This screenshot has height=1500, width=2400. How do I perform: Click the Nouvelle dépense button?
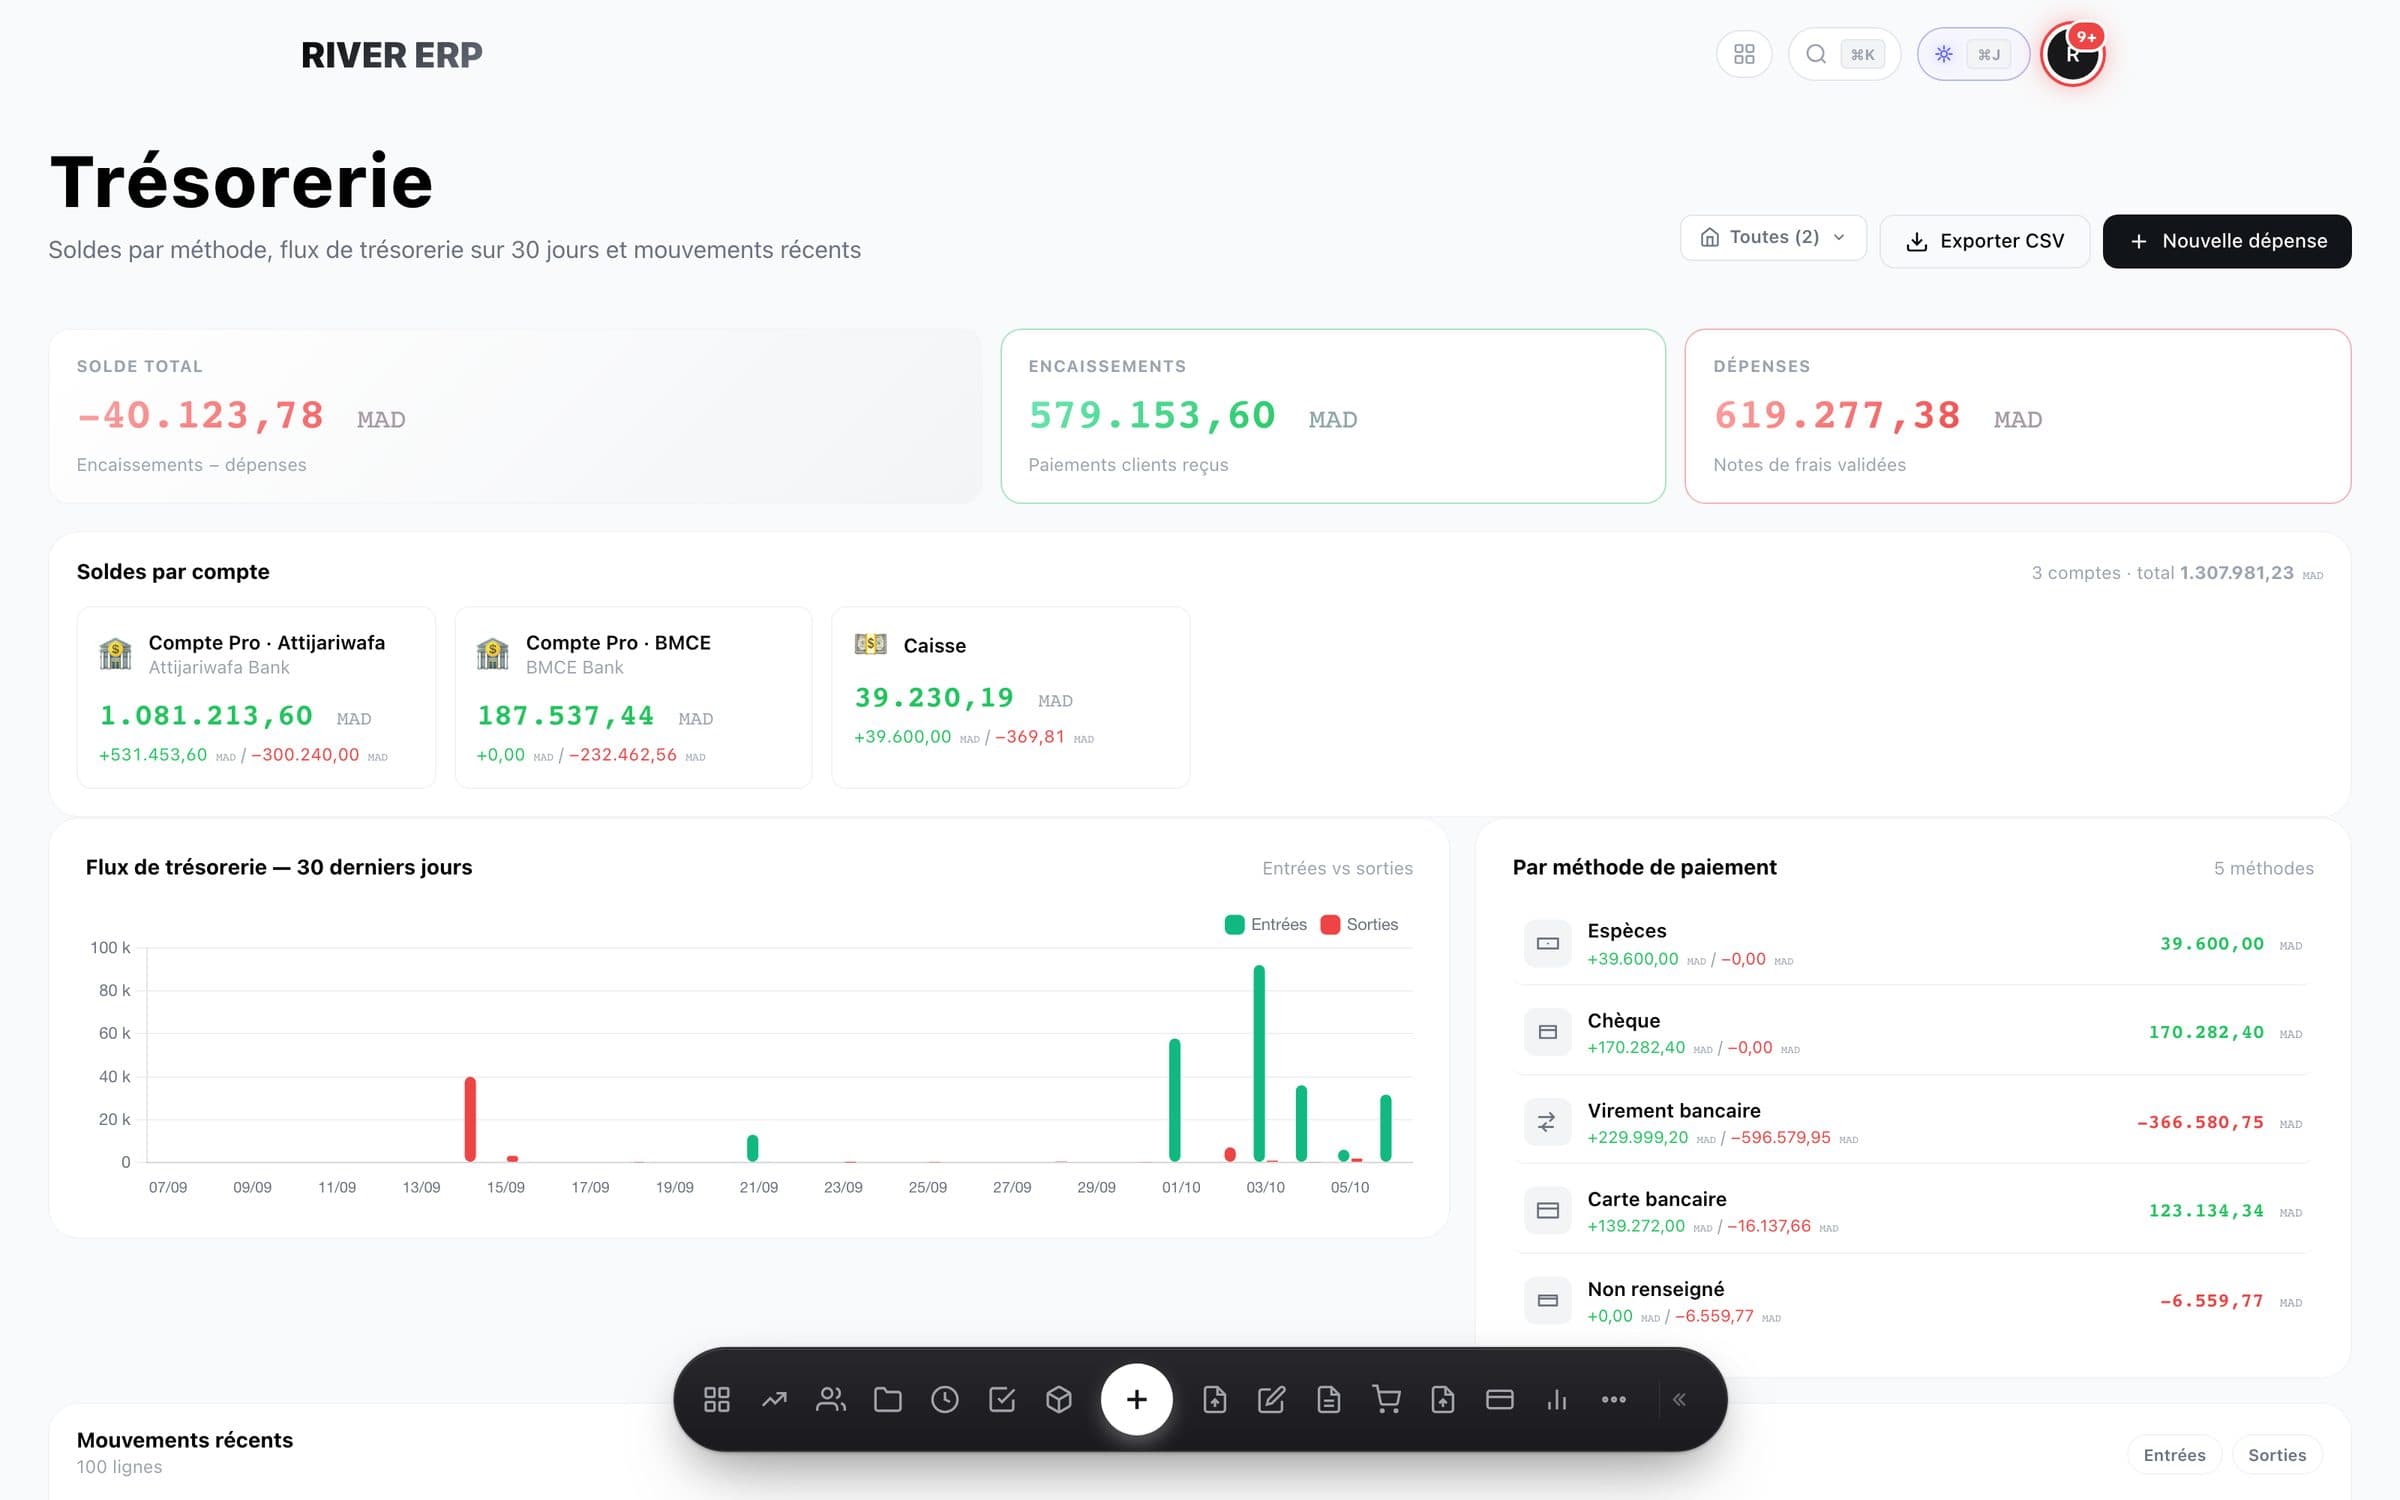click(2227, 241)
